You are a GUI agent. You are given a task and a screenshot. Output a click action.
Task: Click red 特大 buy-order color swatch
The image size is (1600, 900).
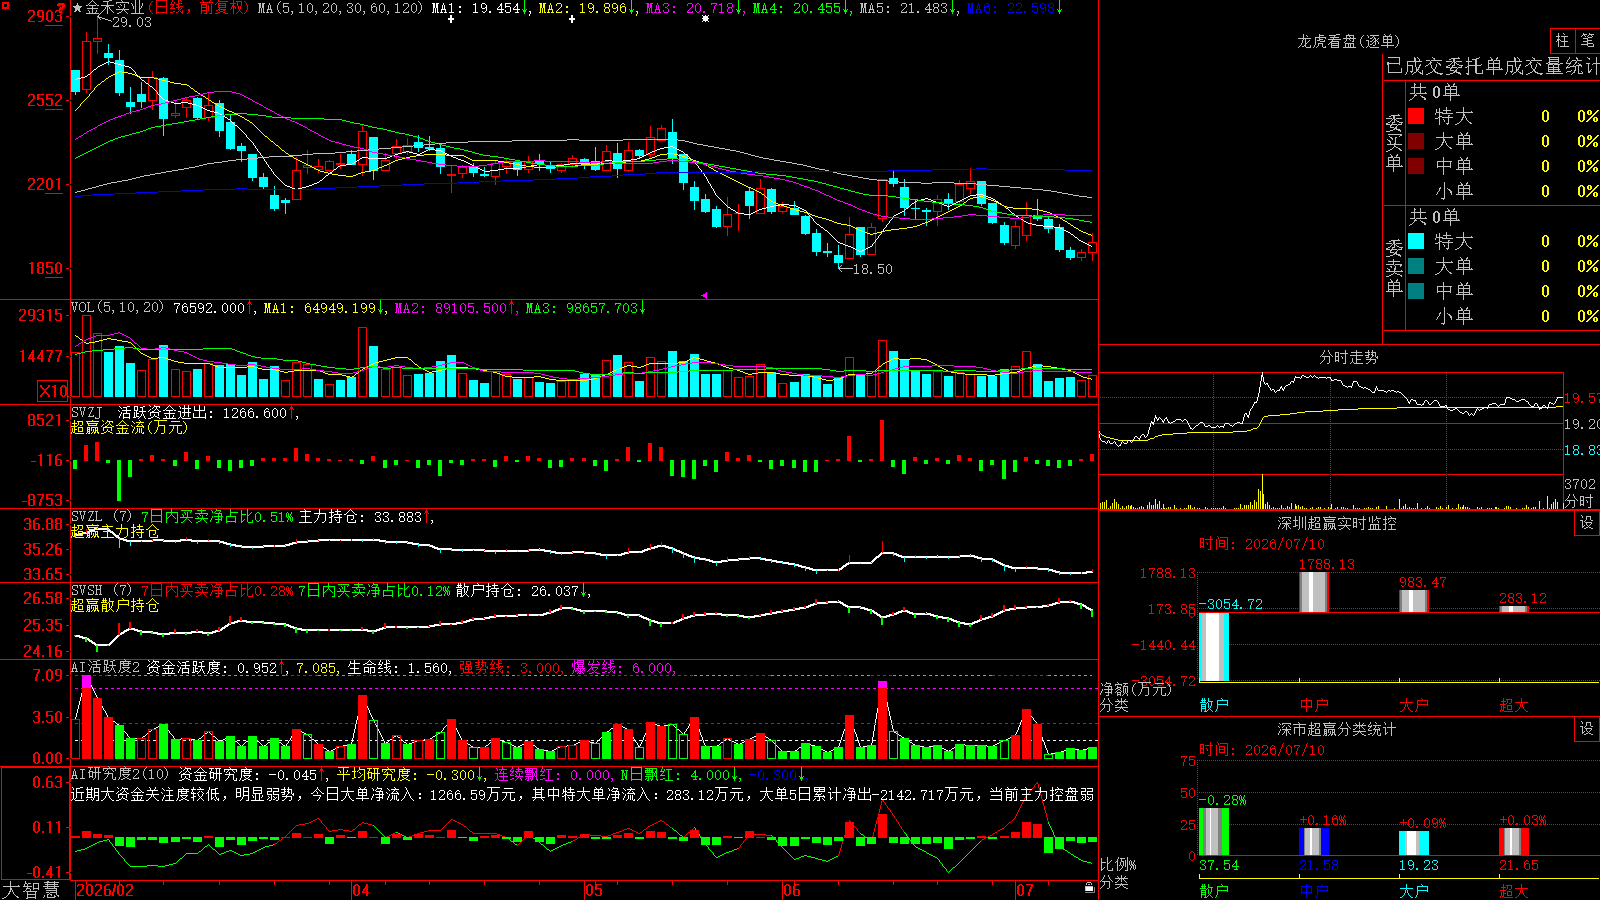point(1416,116)
